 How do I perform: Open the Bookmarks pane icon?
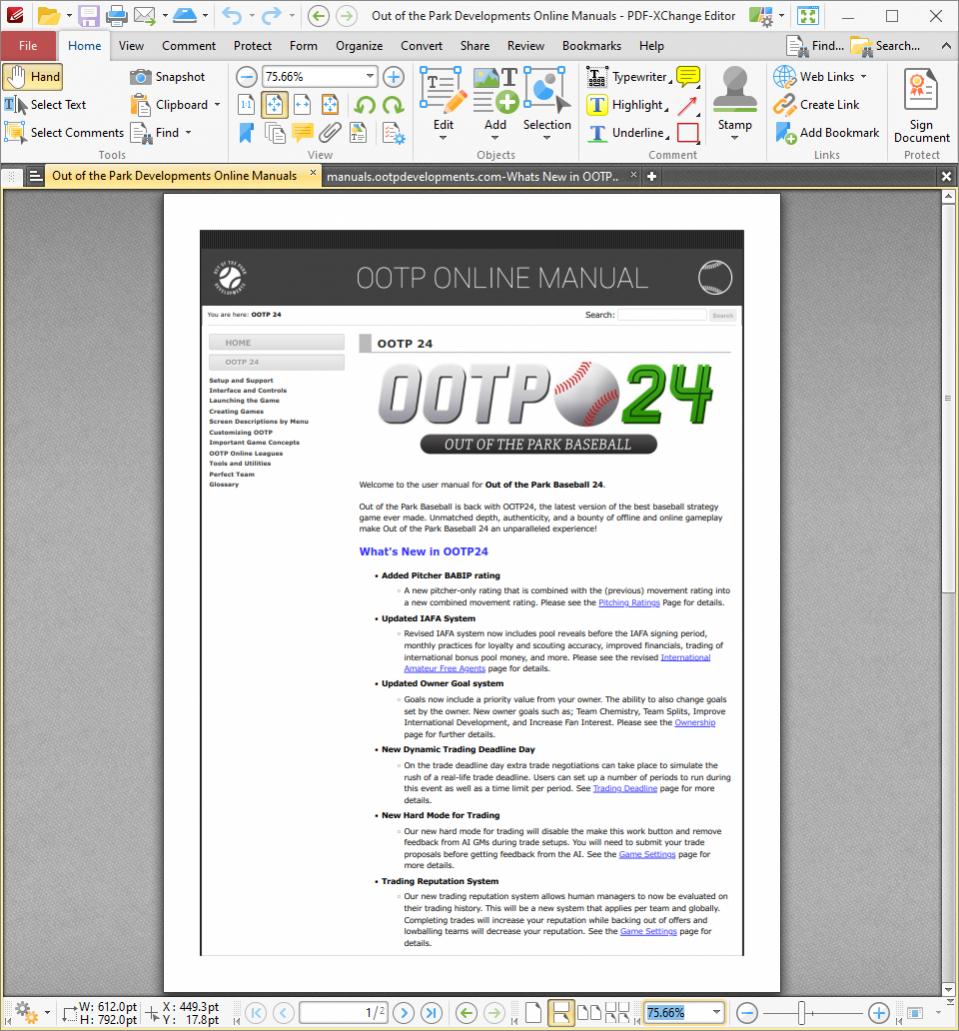coord(247,133)
